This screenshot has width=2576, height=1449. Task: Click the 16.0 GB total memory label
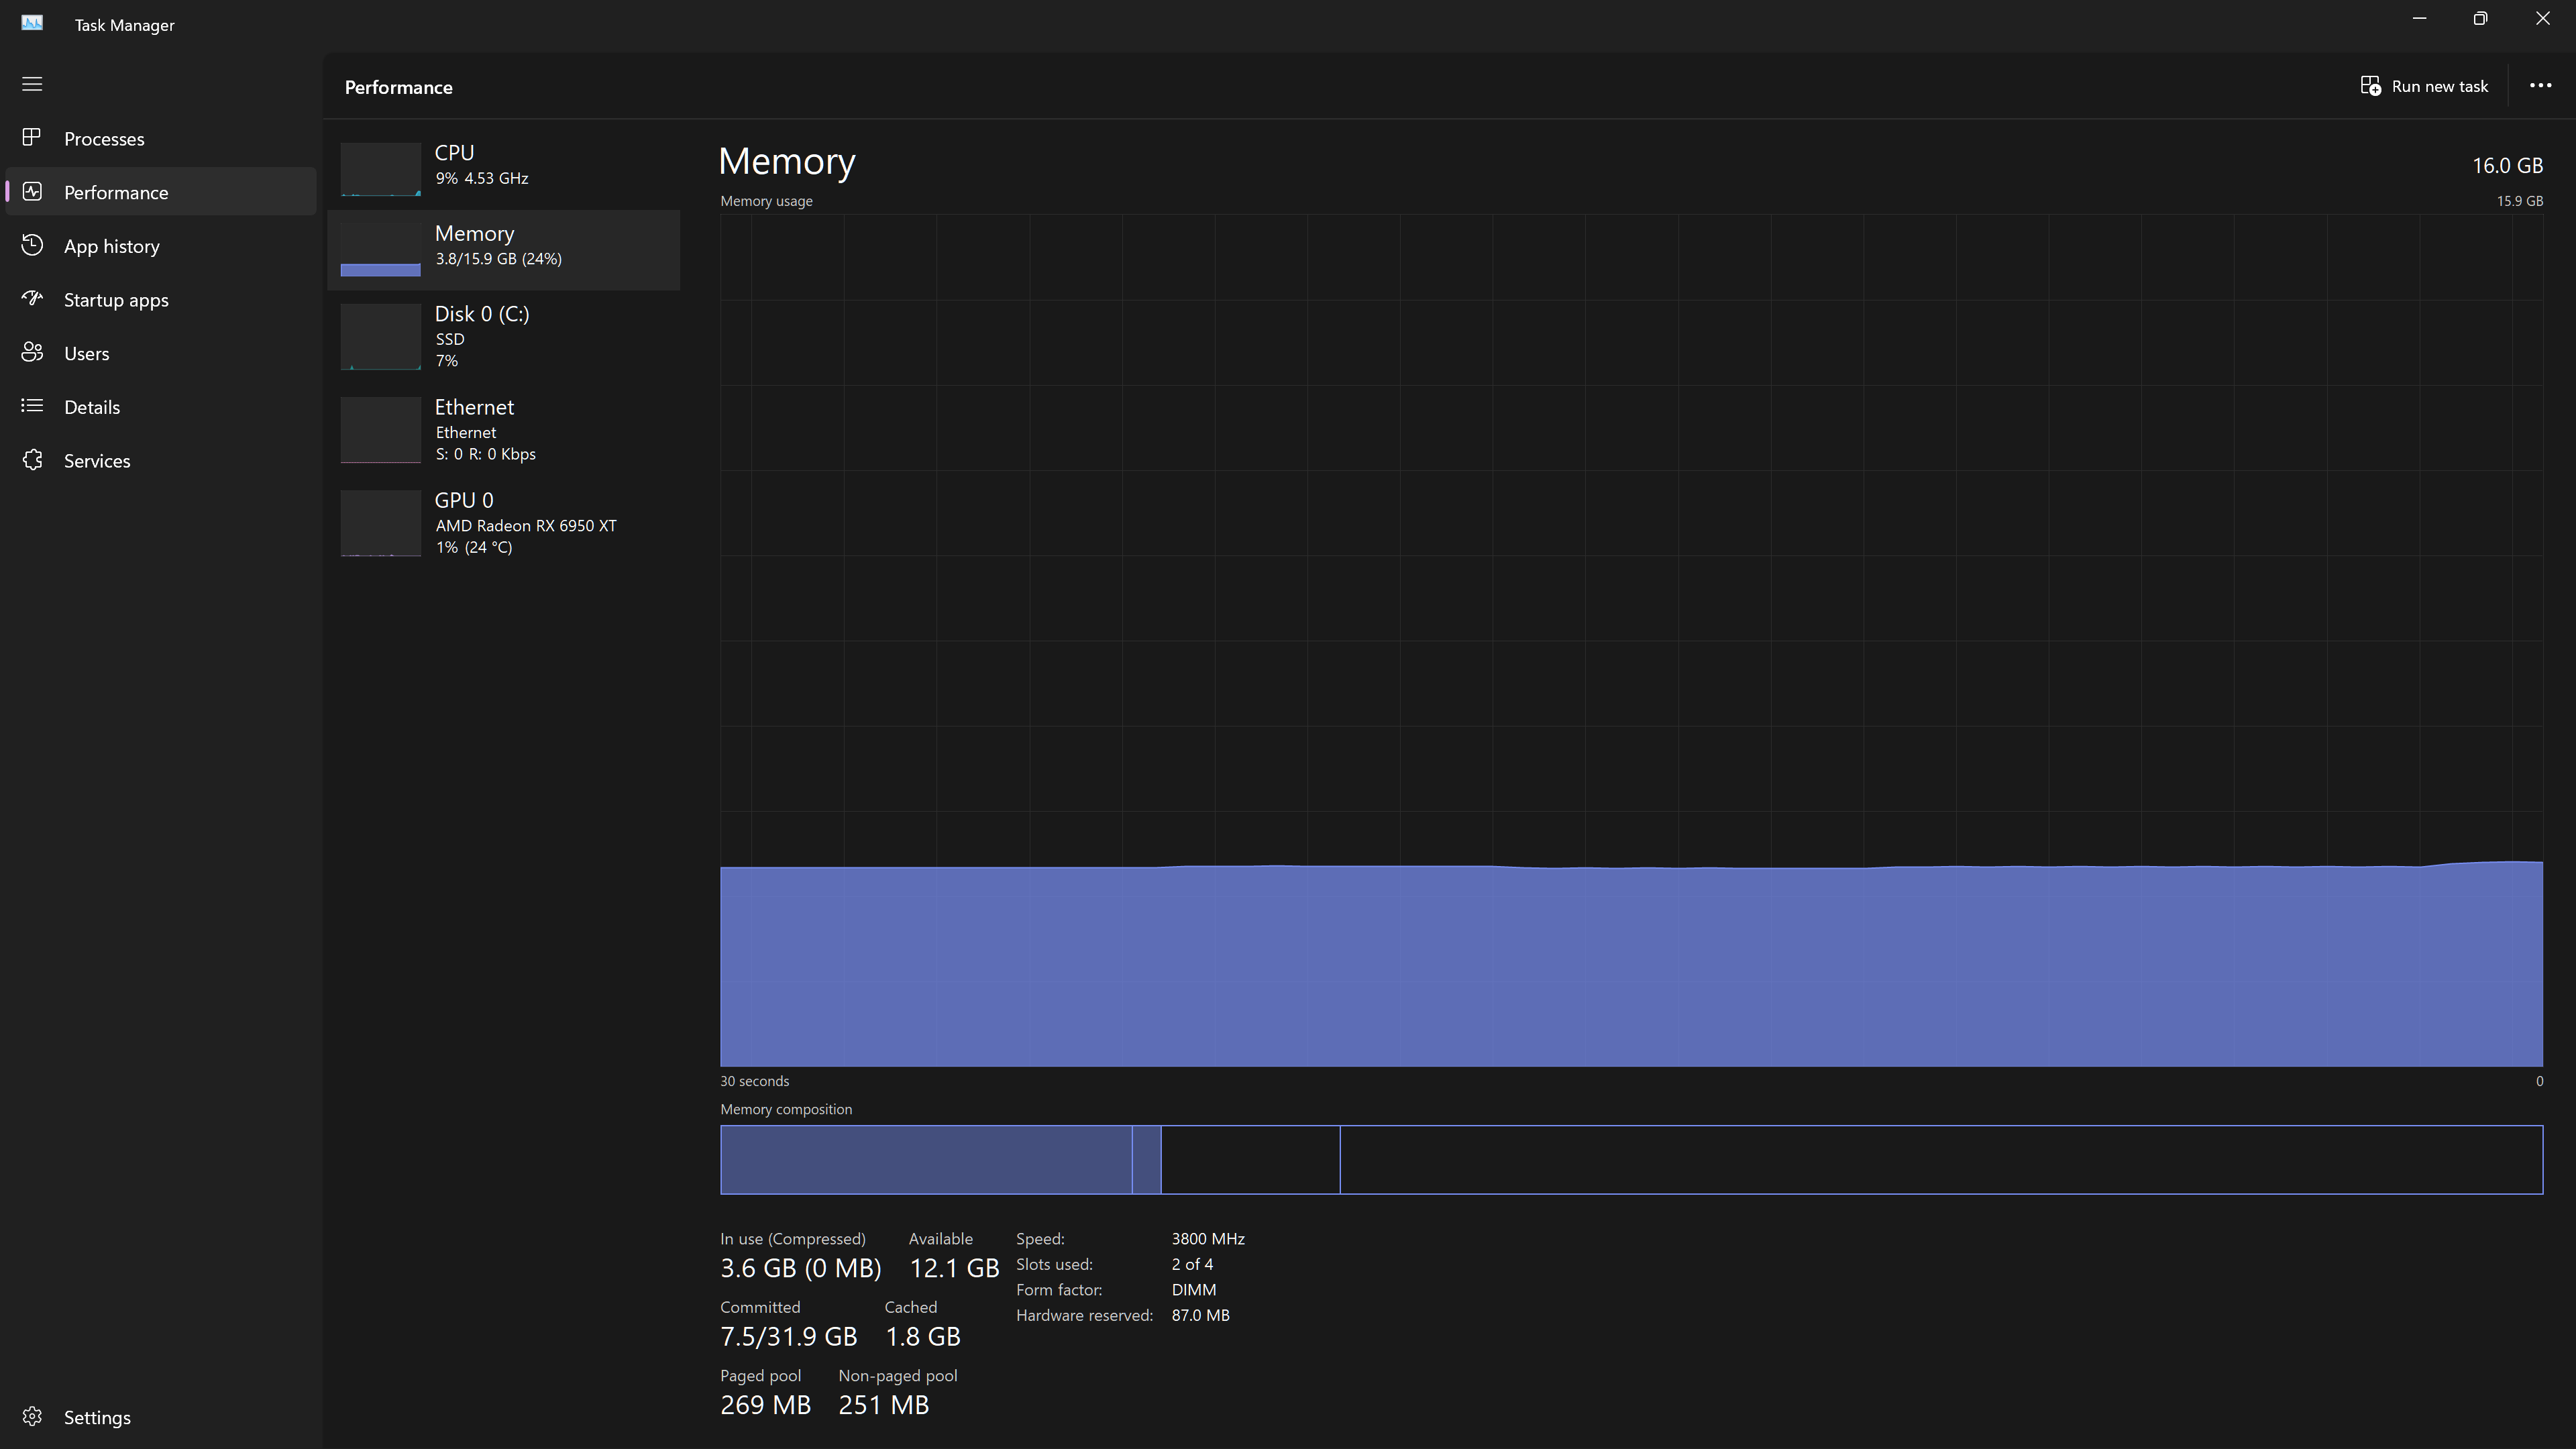(2507, 166)
